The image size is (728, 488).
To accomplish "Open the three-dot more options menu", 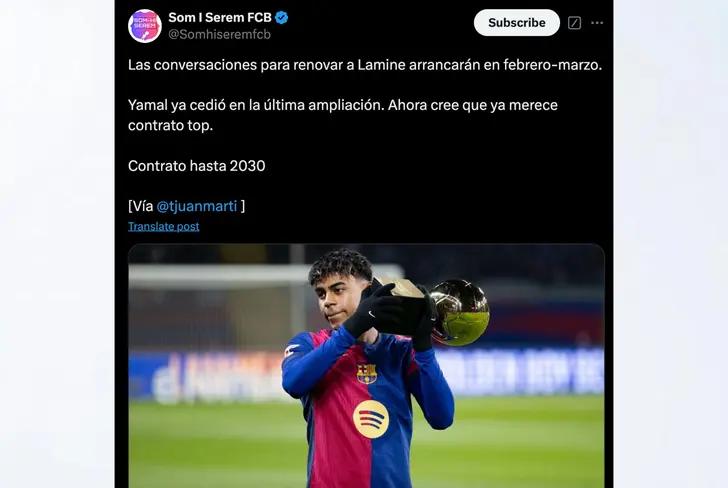I will click(x=597, y=23).
